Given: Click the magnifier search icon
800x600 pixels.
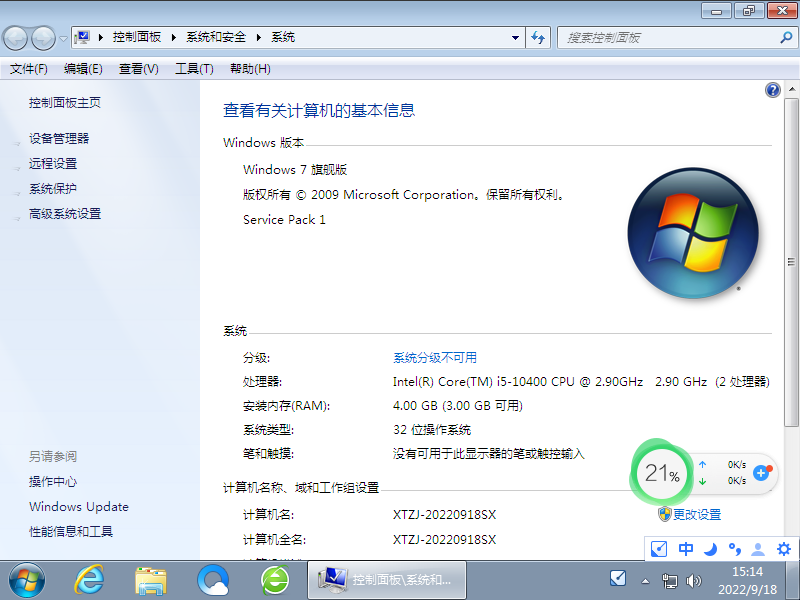Looking at the screenshot, I should pyautogui.click(x=786, y=37).
